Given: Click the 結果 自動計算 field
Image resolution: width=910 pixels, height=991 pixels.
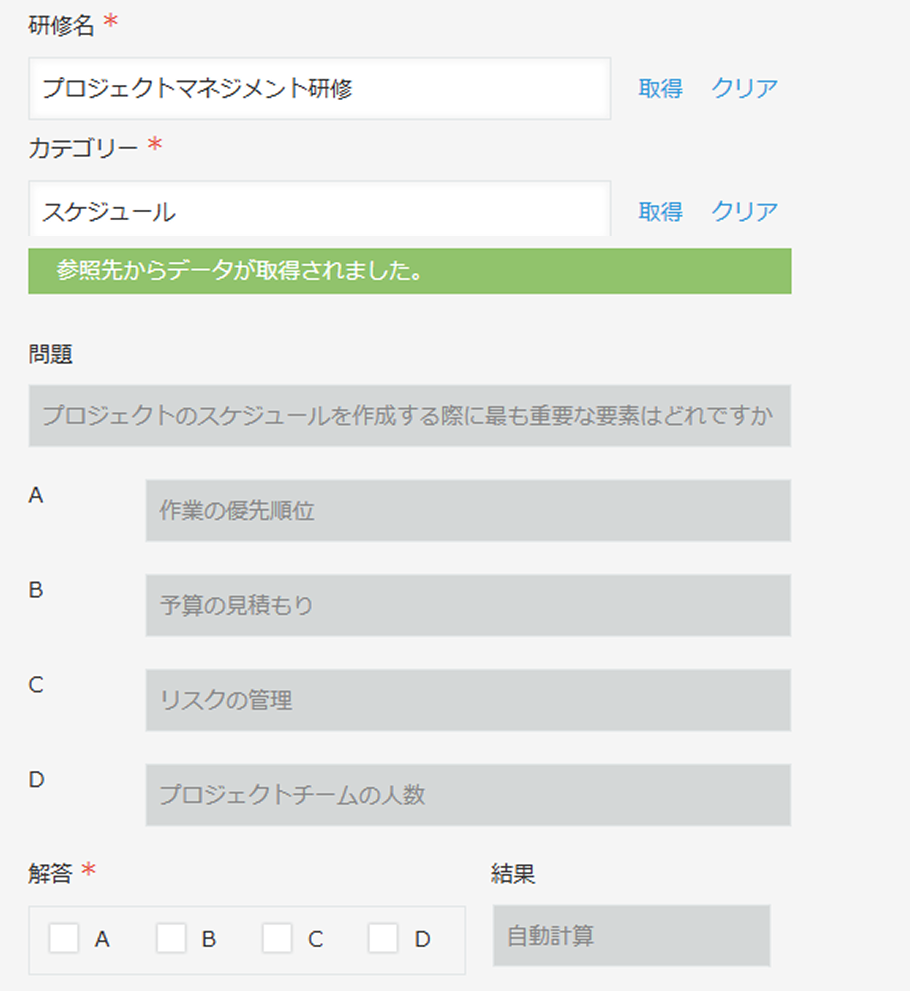Looking at the screenshot, I should [x=631, y=935].
